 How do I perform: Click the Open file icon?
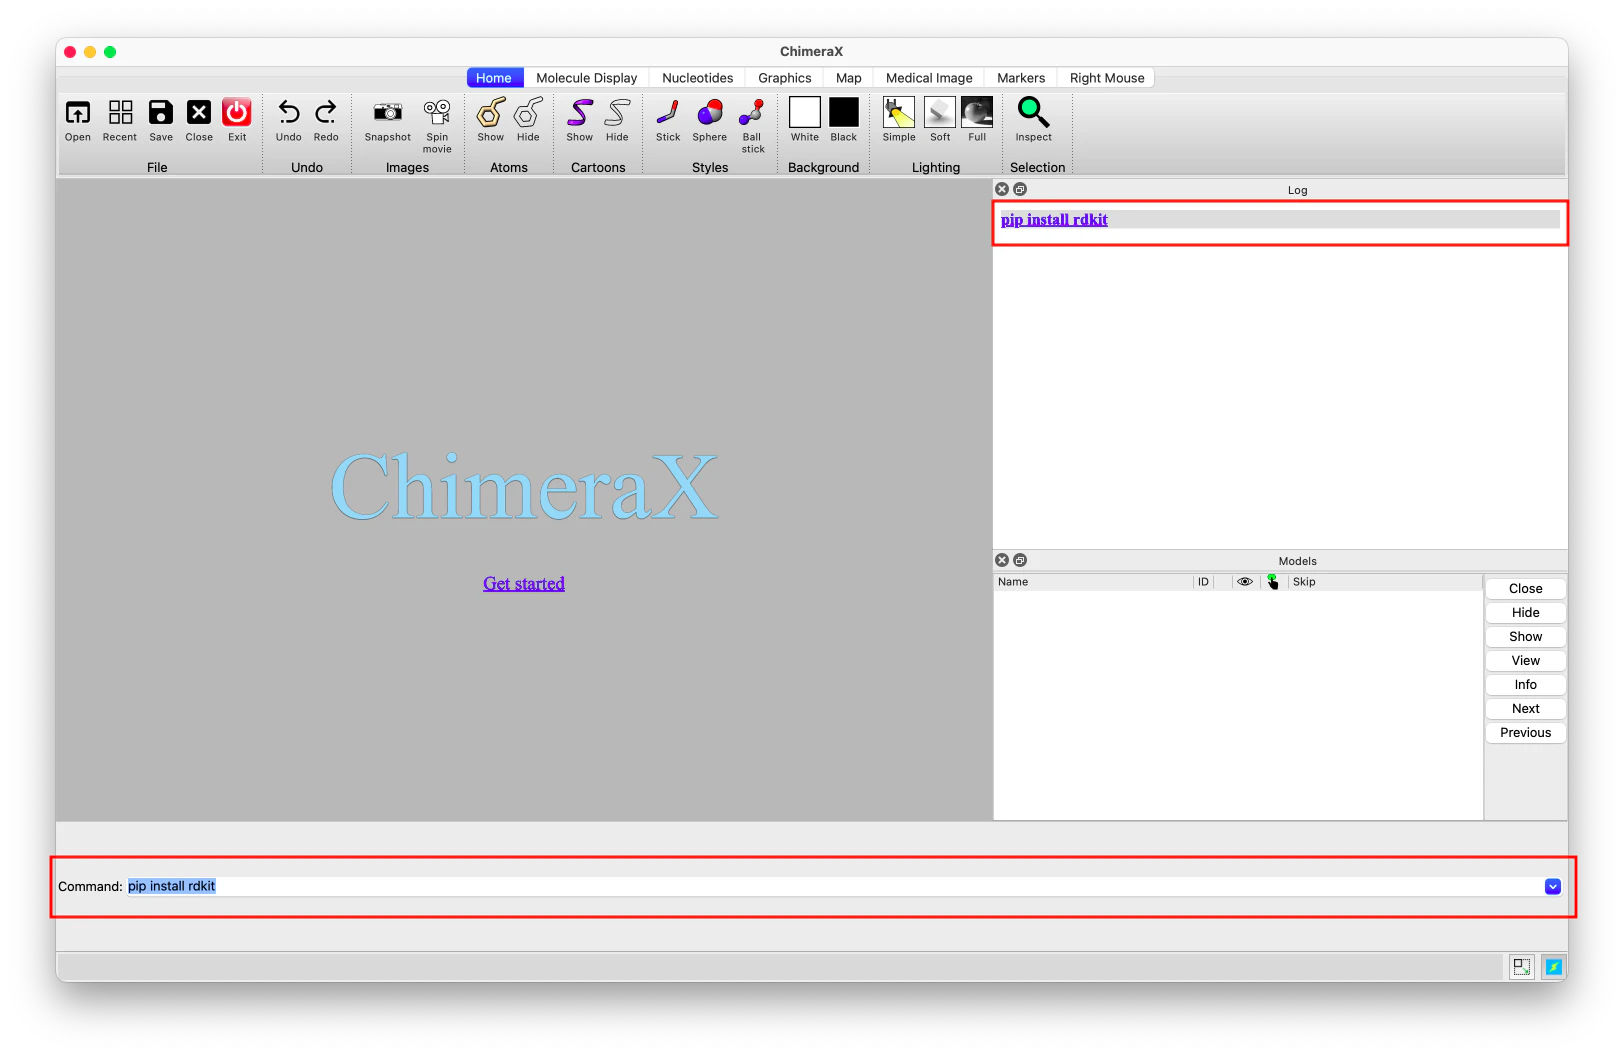tap(78, 112)
